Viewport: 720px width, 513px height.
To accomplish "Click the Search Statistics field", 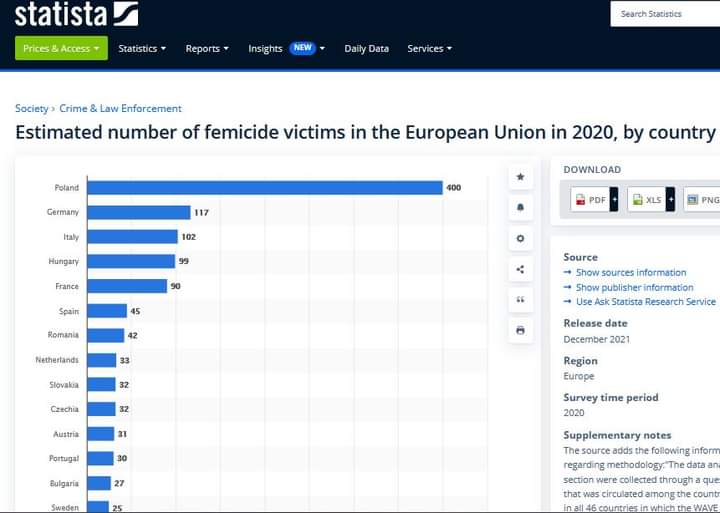I will [x=665, y=14].
